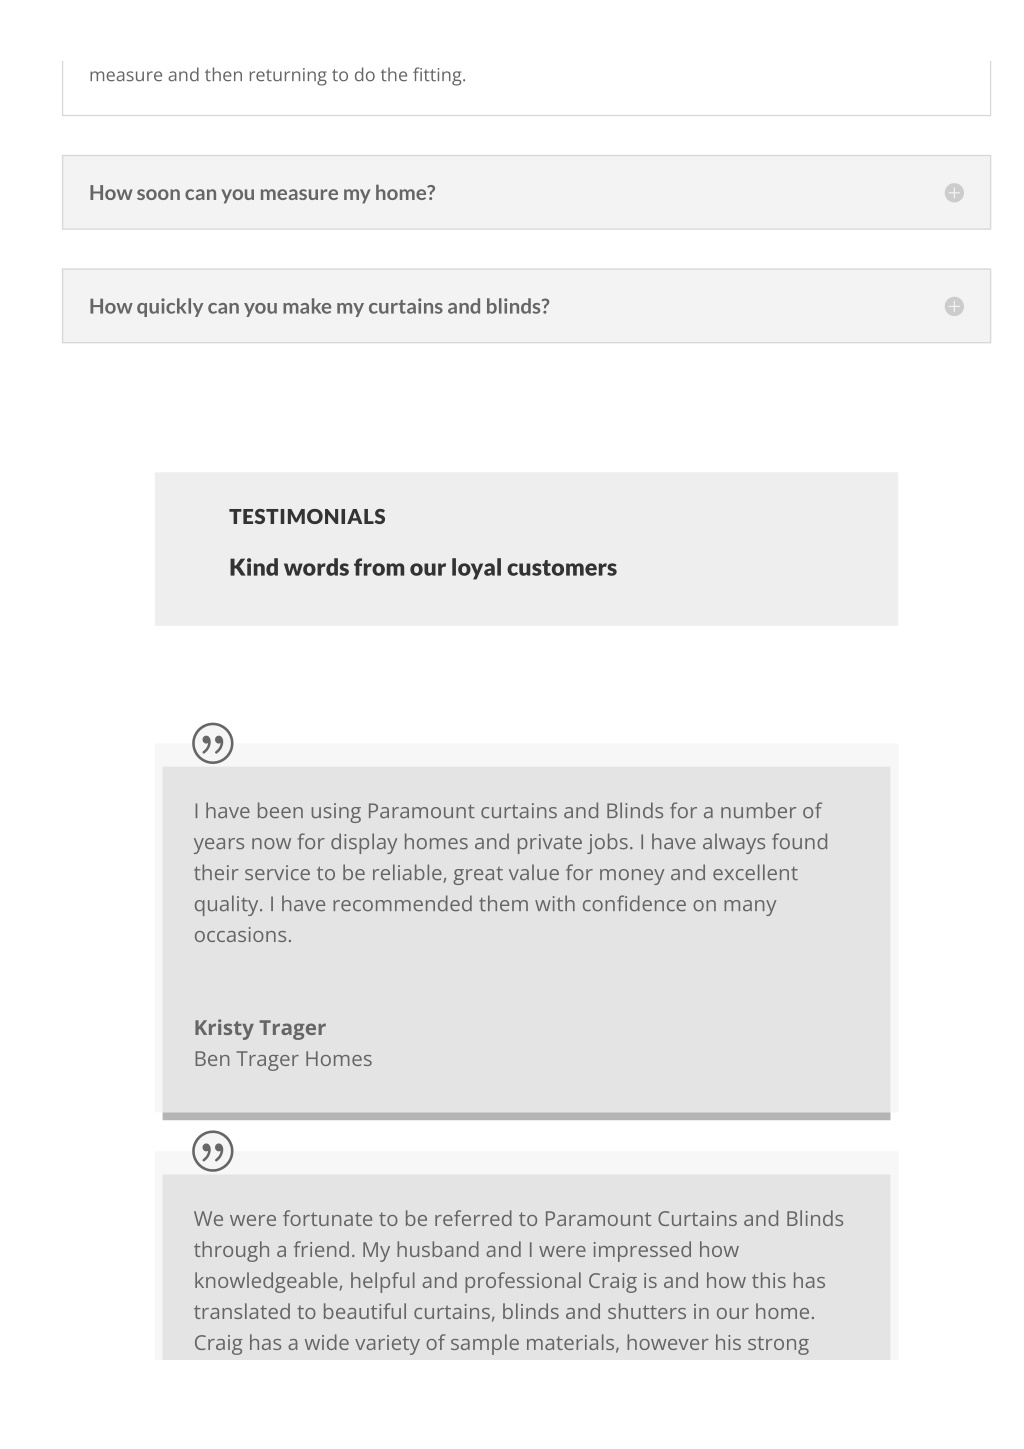
Task: Click quote mark icon above second testimonial
Action: tap(212, 1151)
